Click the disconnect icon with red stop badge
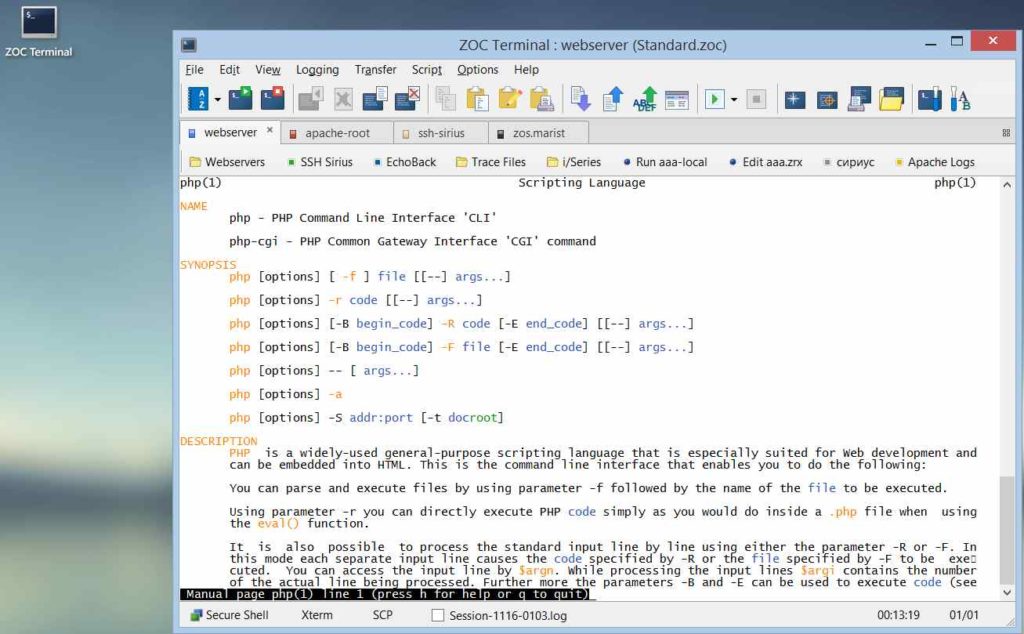Viewport: 1024px width, 634px height. pyautogui.click(x=273, y=99)
